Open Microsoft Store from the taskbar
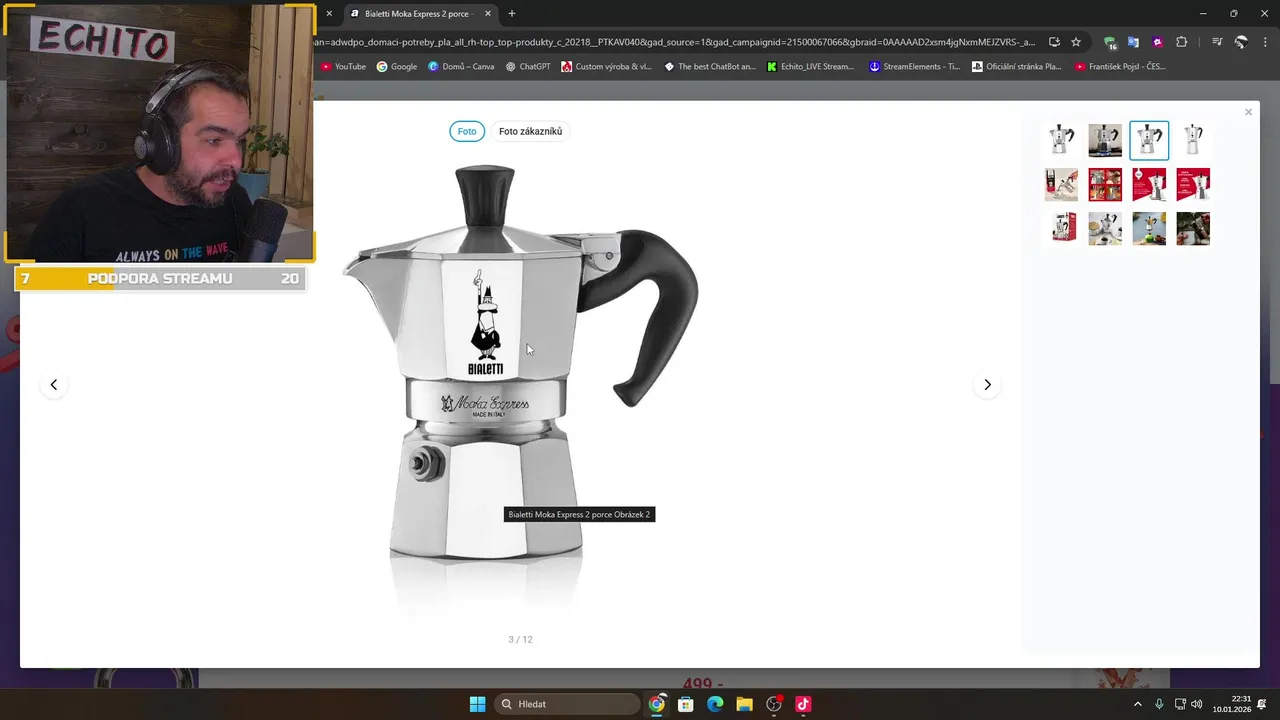Viewport: 1280px width, 720px height. pos(685,704)
